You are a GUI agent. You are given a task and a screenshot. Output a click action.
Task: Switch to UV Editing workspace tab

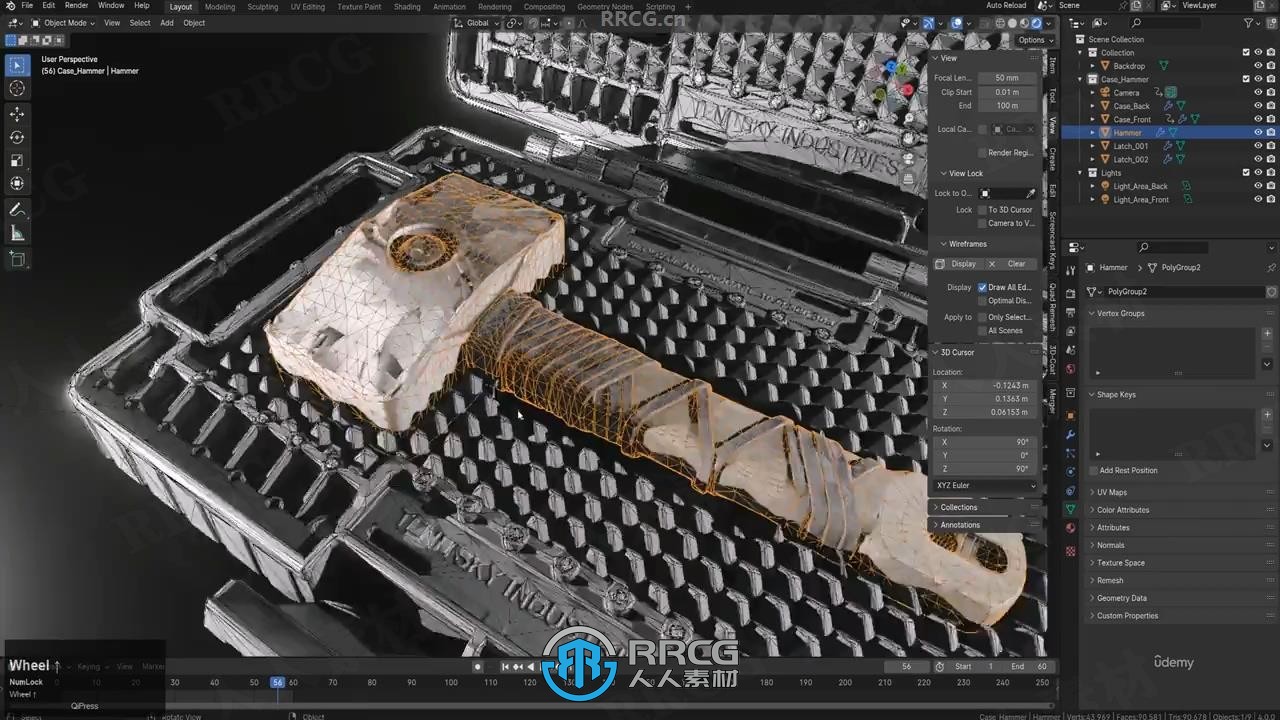coord(307,7)
